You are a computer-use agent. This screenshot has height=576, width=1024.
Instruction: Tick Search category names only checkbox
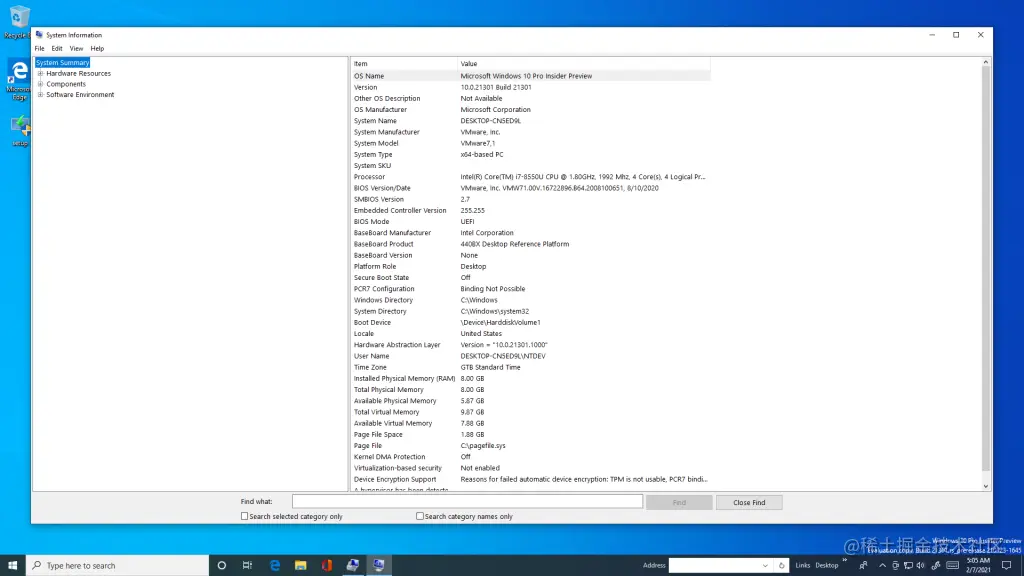coord(420,516)
